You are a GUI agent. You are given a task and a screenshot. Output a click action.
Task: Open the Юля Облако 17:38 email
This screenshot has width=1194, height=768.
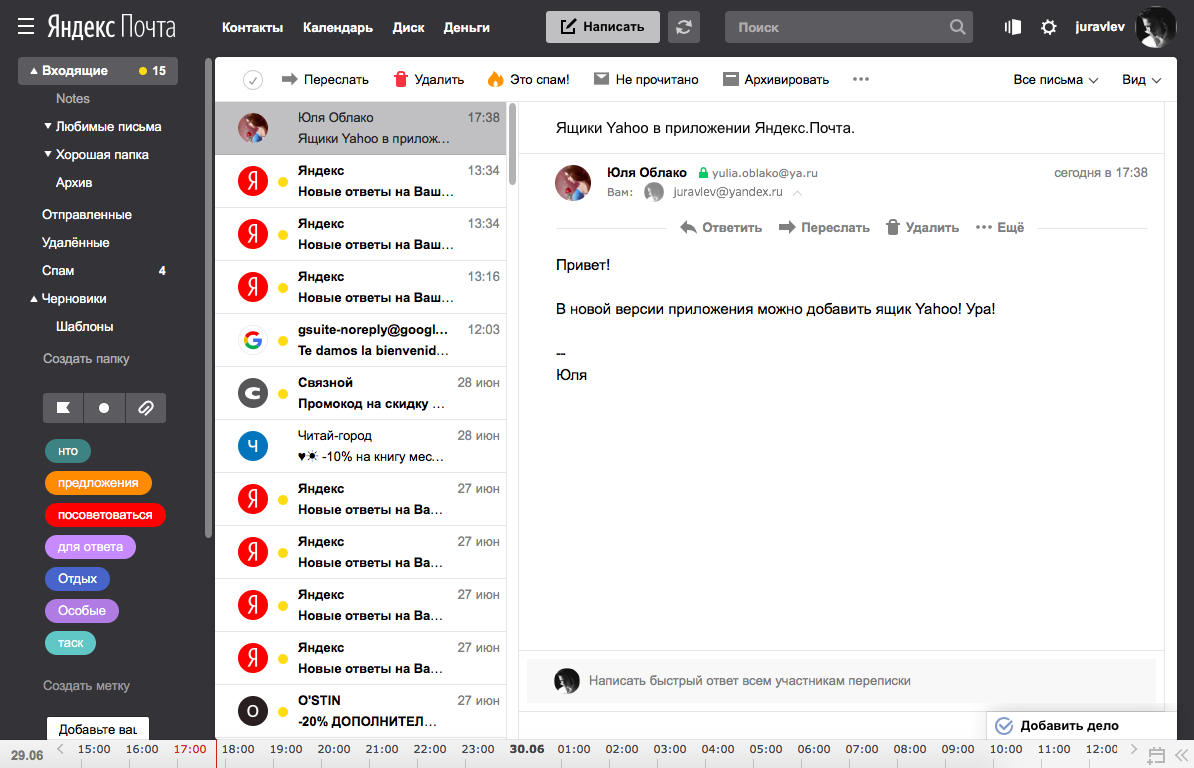[361, 128]
